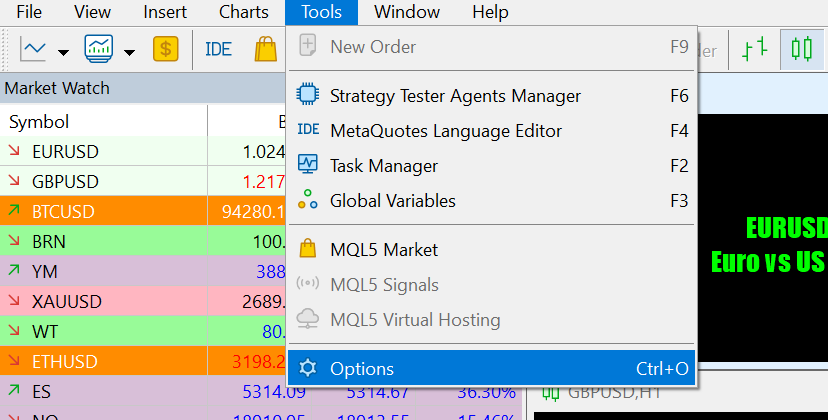Select the YM symbol row
The image size is (828, 420).
[143, 271]
